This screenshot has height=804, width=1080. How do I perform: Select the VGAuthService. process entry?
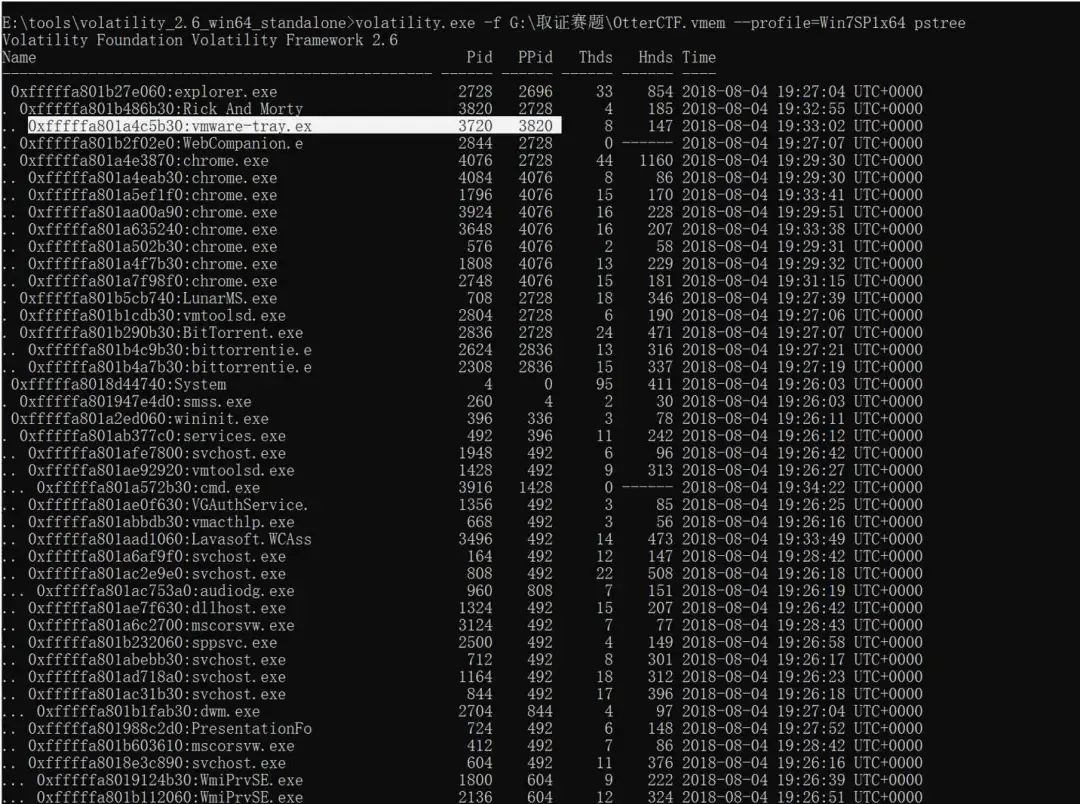pos(167,505)
